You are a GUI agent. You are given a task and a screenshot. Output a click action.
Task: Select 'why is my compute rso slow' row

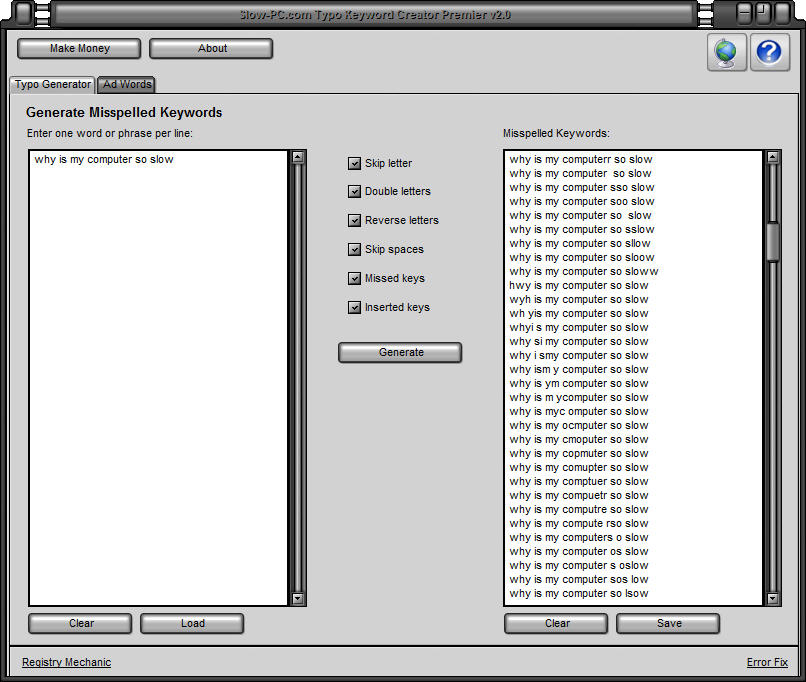click(579, 524)
